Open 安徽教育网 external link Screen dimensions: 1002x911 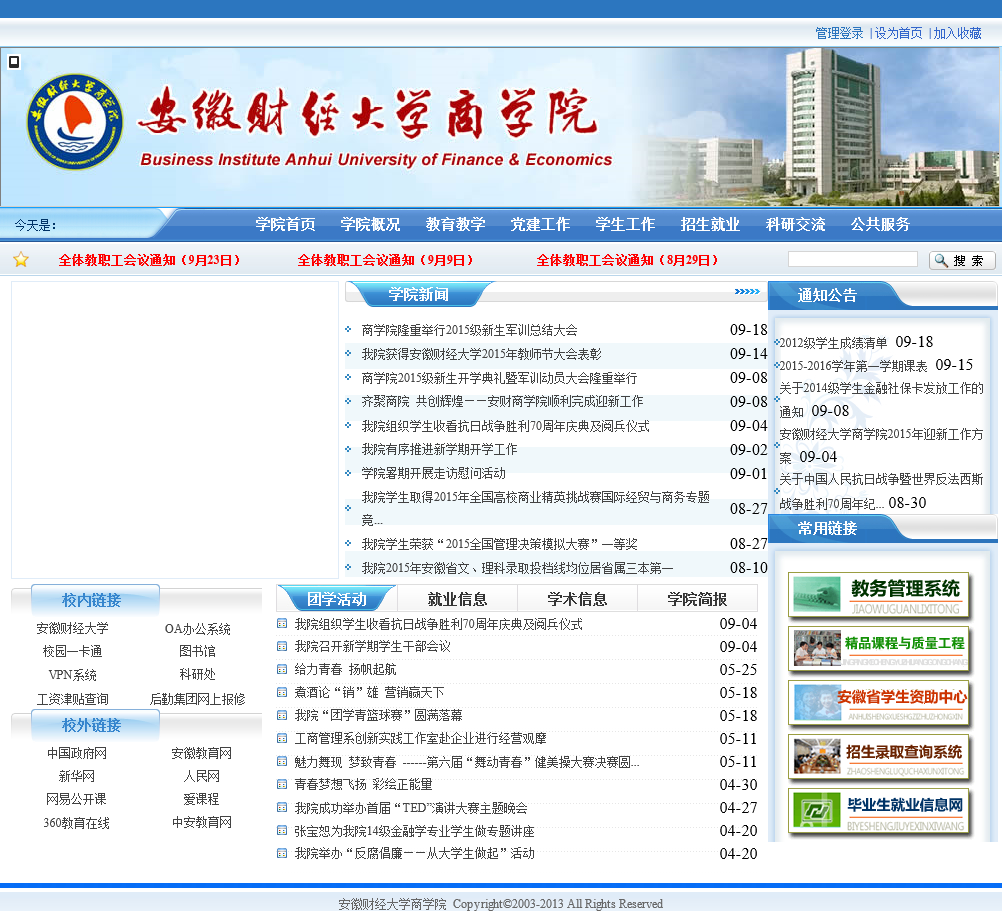(x=201, y=754)
